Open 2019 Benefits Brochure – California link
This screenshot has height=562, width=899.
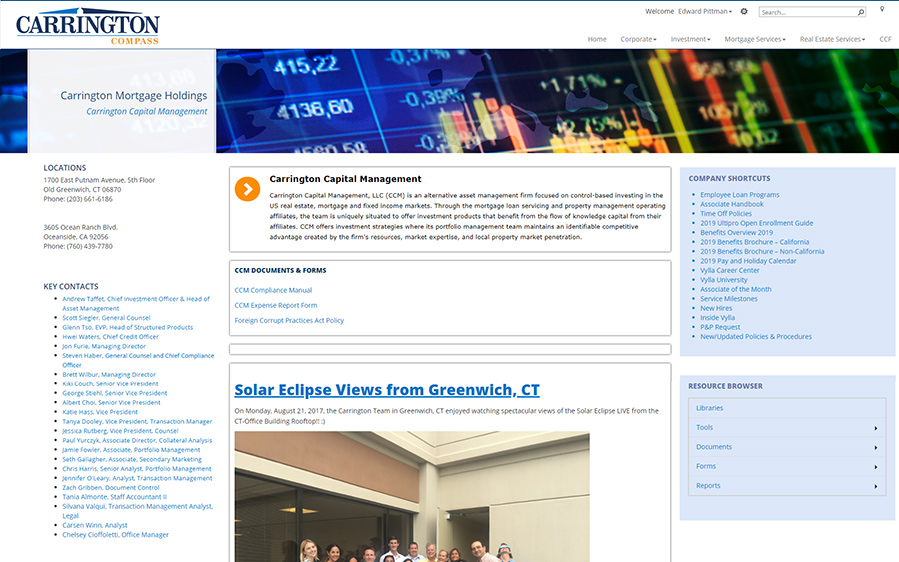pyautogui.click(x=755, y=242)
